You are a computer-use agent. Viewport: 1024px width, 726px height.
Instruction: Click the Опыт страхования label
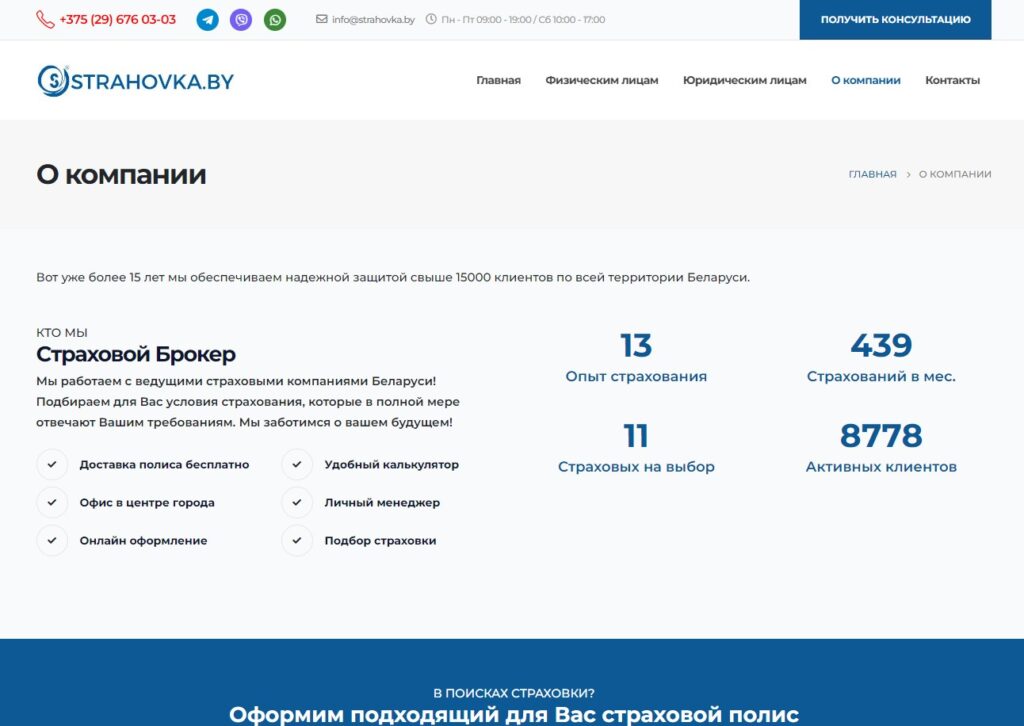[636, 376]
